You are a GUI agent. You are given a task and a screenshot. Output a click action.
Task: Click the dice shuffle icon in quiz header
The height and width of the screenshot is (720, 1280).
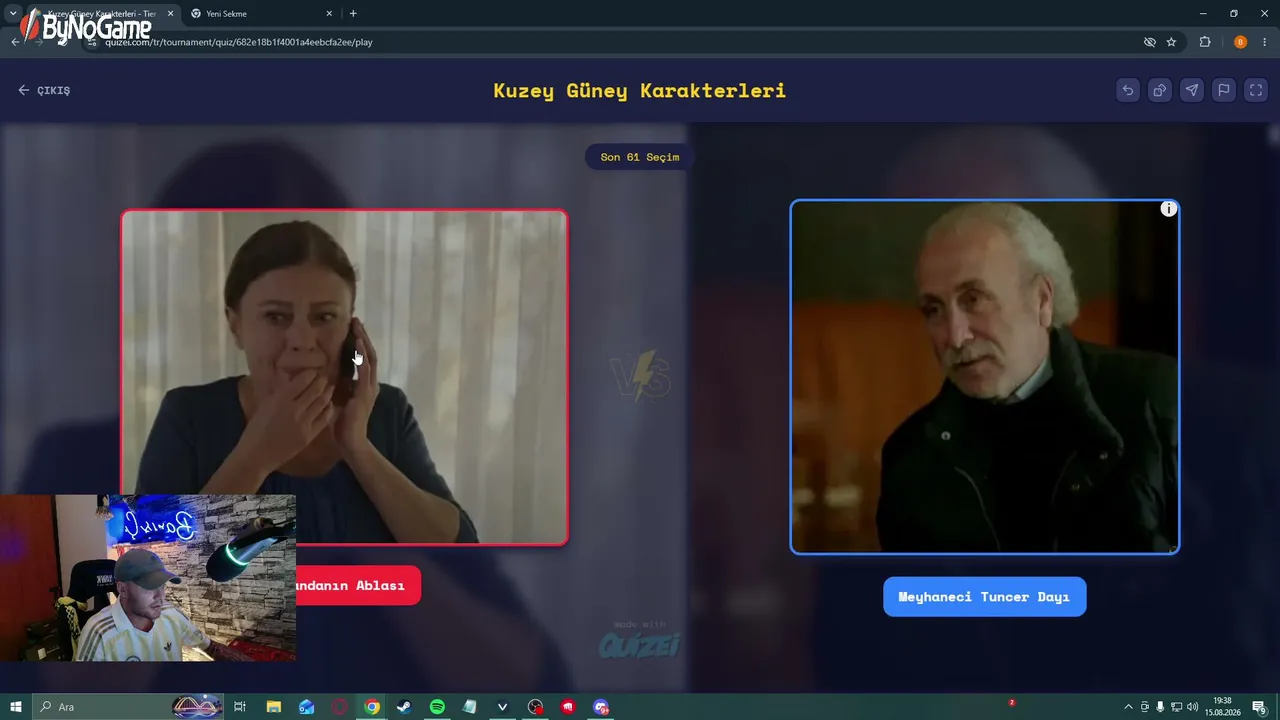[x=1160, y=90]
